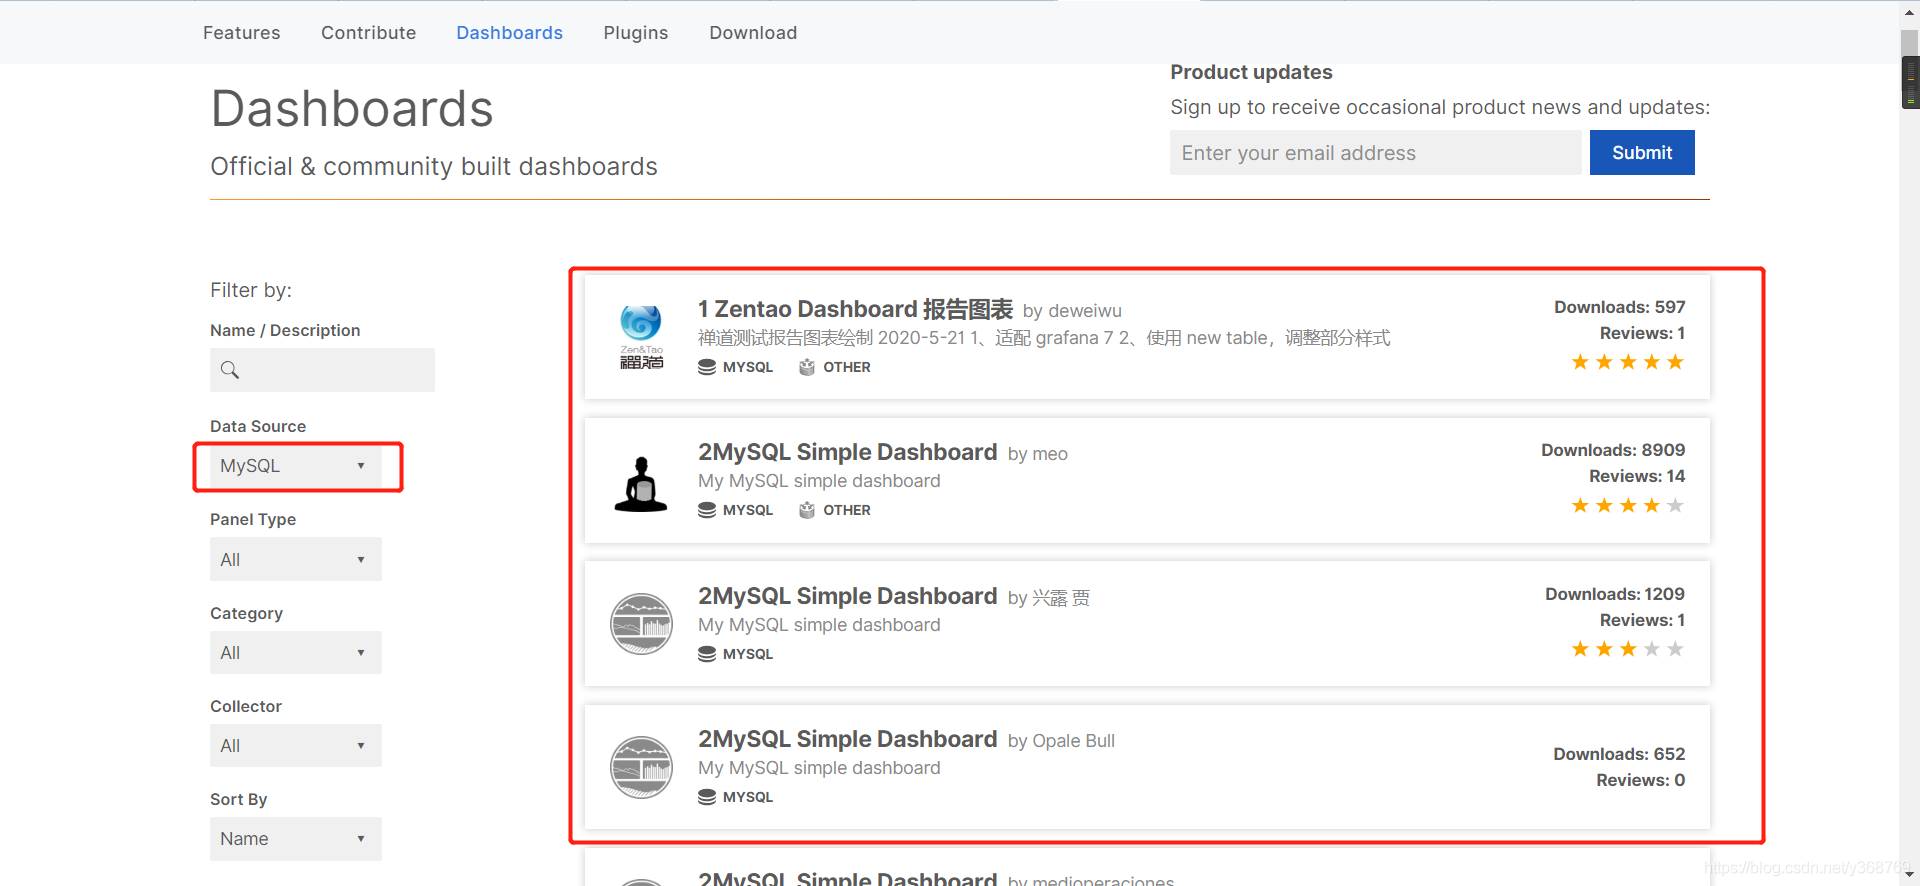Open the 1 Zentao Dashboard 报告图表 title
The height and width of the screenshot is (886, 1920).
tap(855, 310)
